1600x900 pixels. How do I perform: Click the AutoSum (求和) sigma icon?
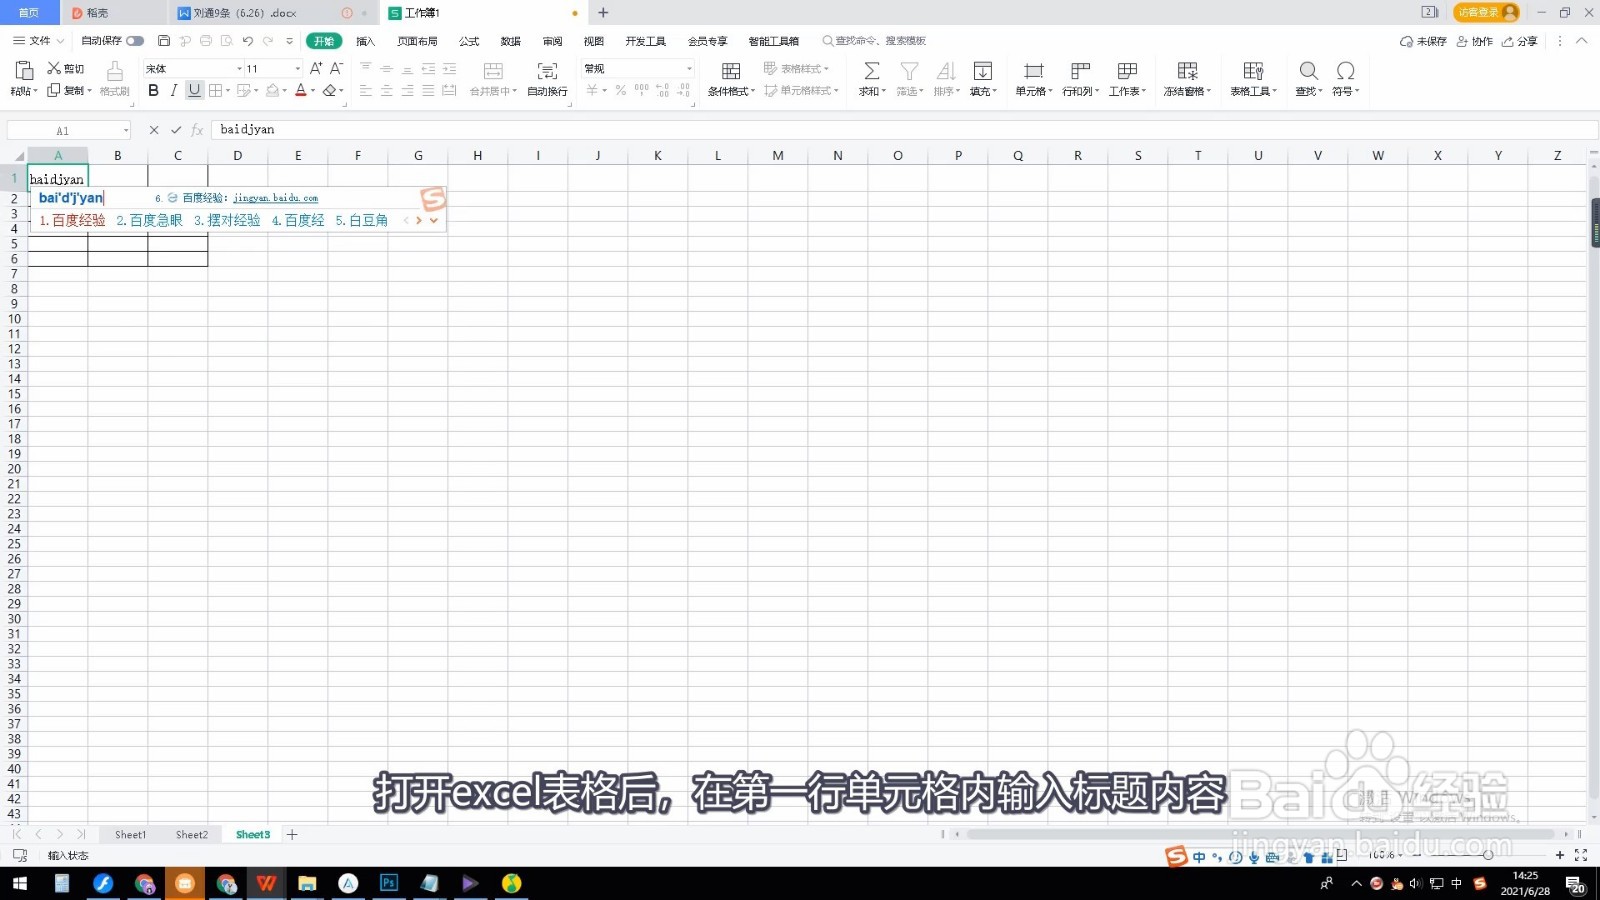pos(872,71)
